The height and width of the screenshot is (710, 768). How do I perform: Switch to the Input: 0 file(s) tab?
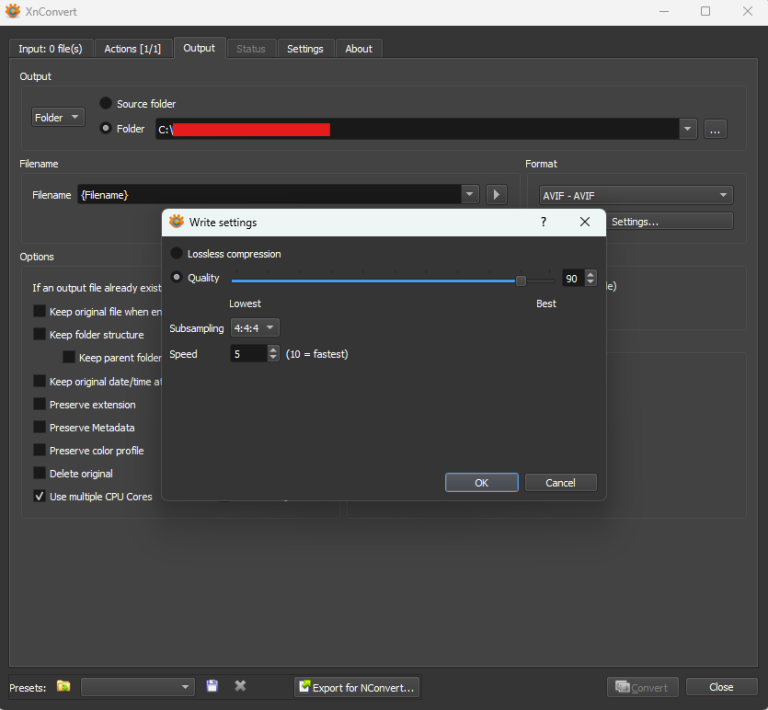pos(50,49)
